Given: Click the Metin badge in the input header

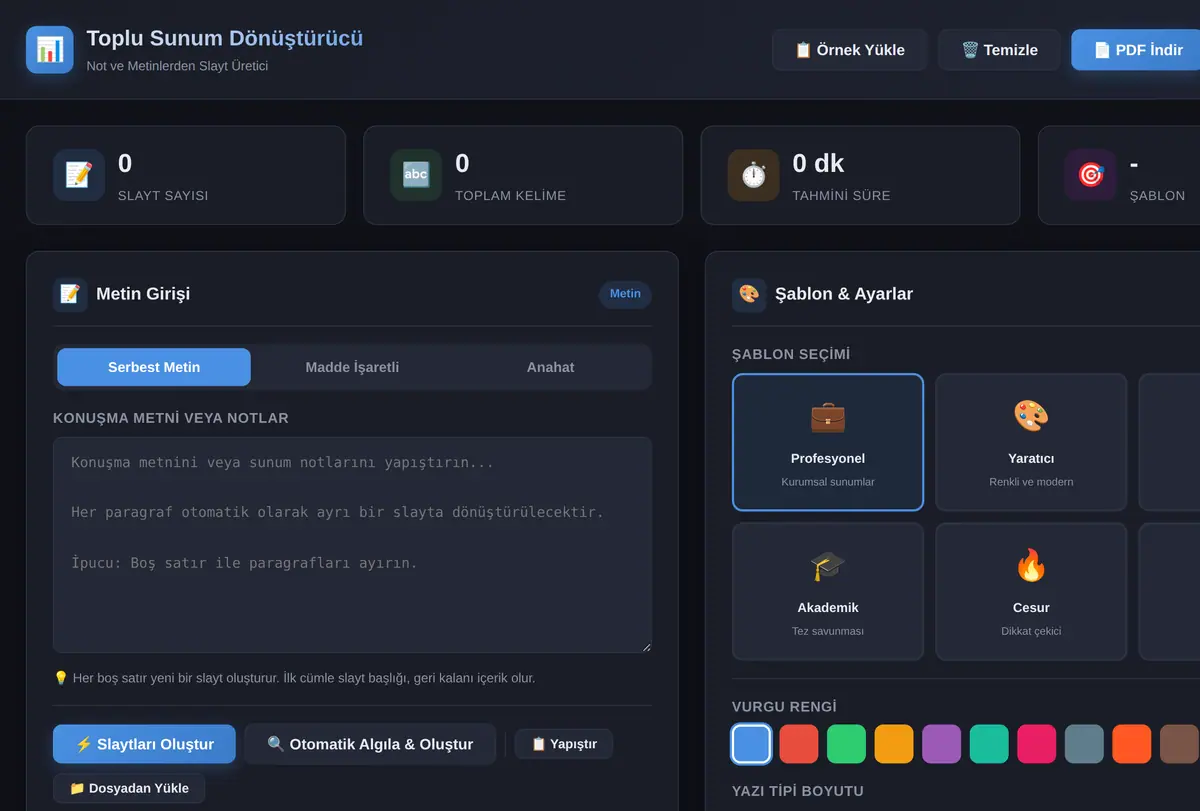Looking at the screenshot, I should (625, 294).
